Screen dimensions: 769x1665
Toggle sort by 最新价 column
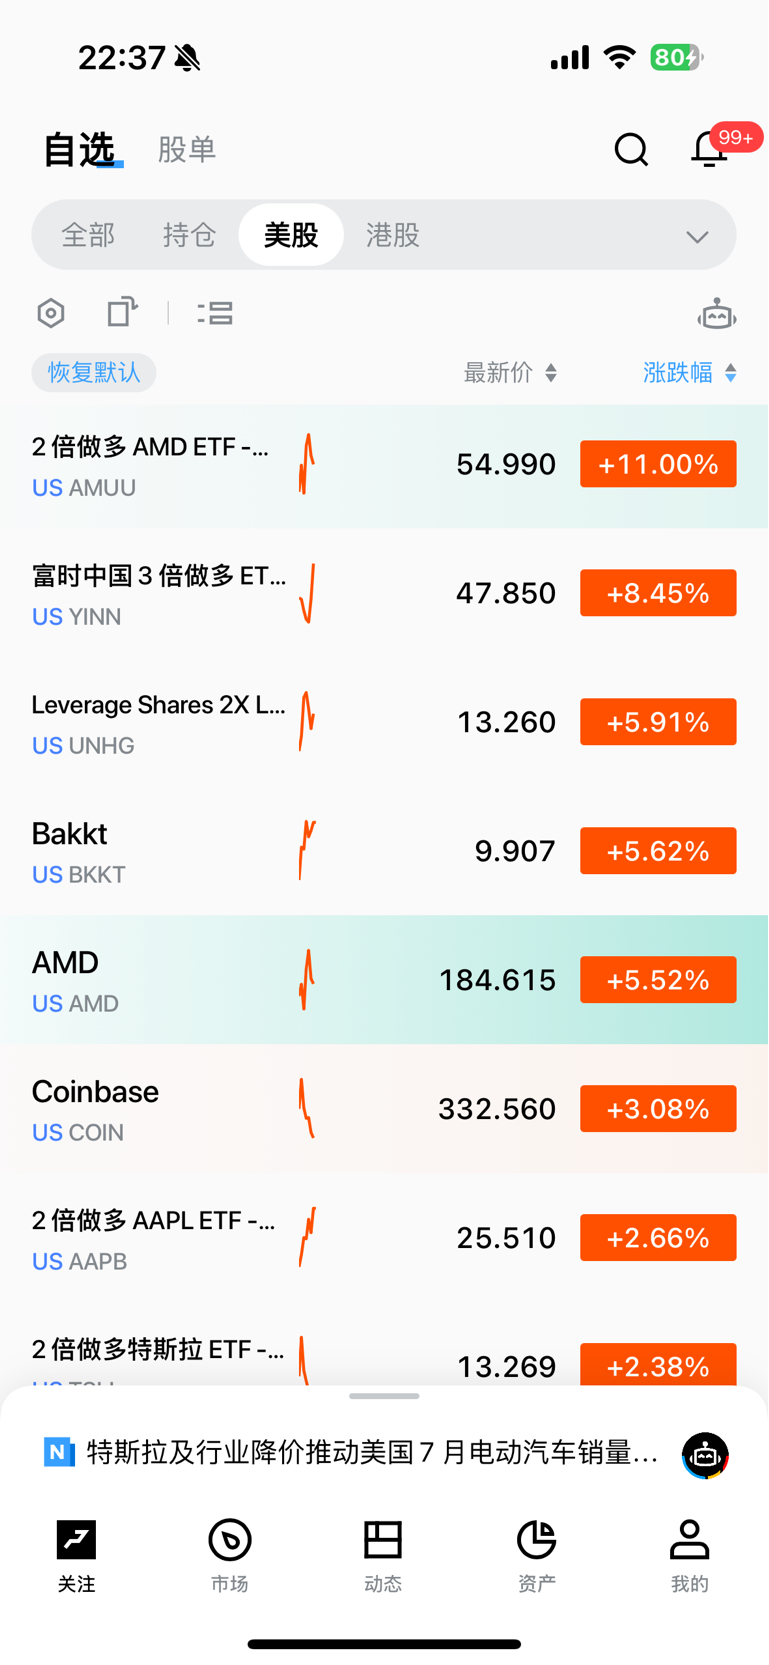click(x=510, y=373)
